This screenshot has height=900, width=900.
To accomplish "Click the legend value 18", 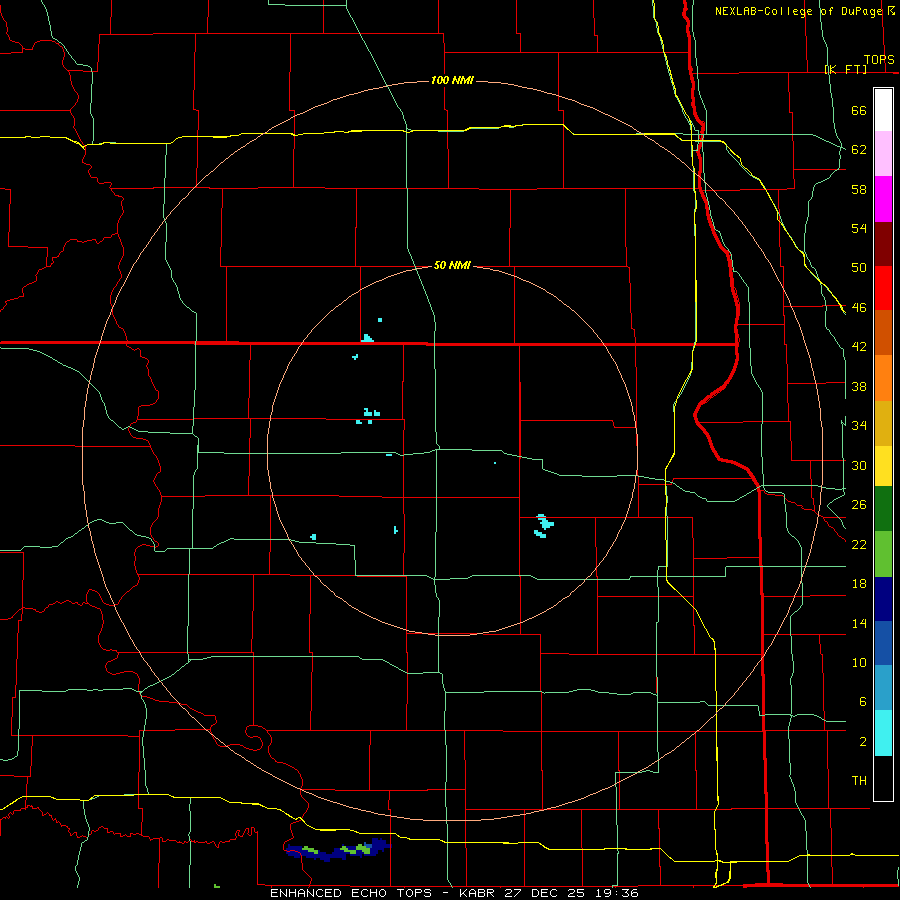I will coord(859,584).
